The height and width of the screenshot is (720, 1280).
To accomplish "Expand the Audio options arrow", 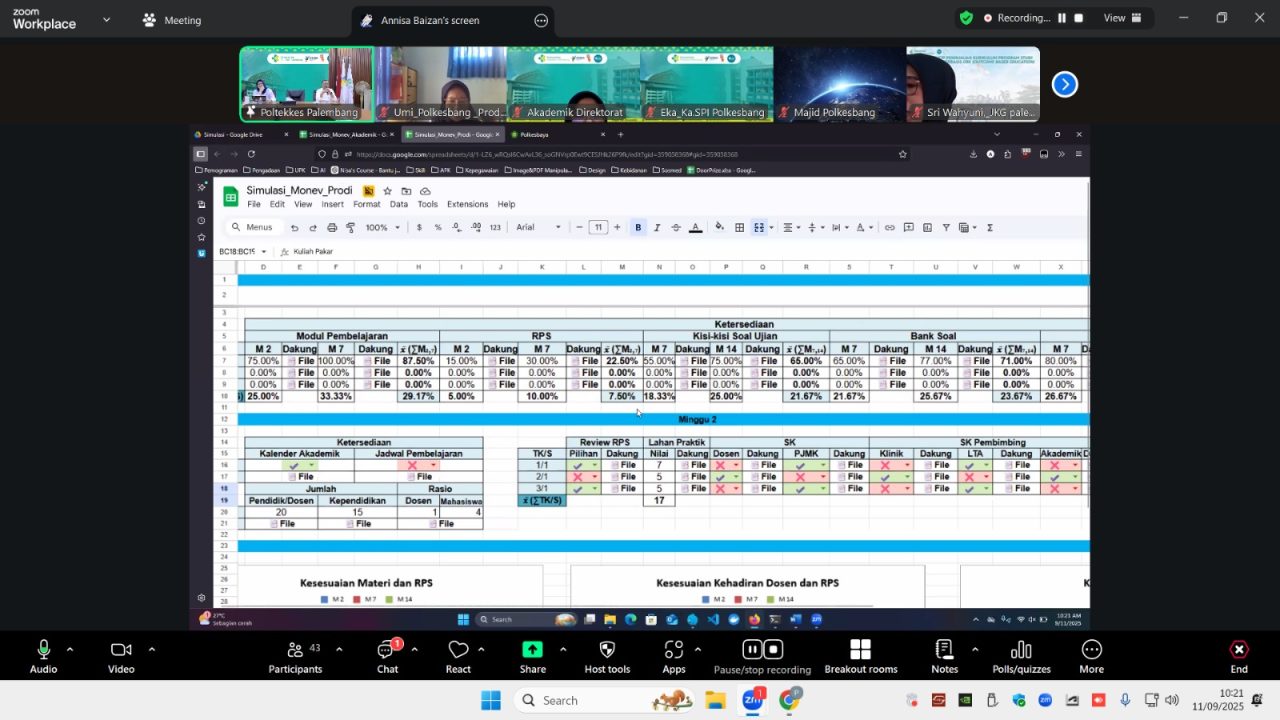I will pos(70,649).
